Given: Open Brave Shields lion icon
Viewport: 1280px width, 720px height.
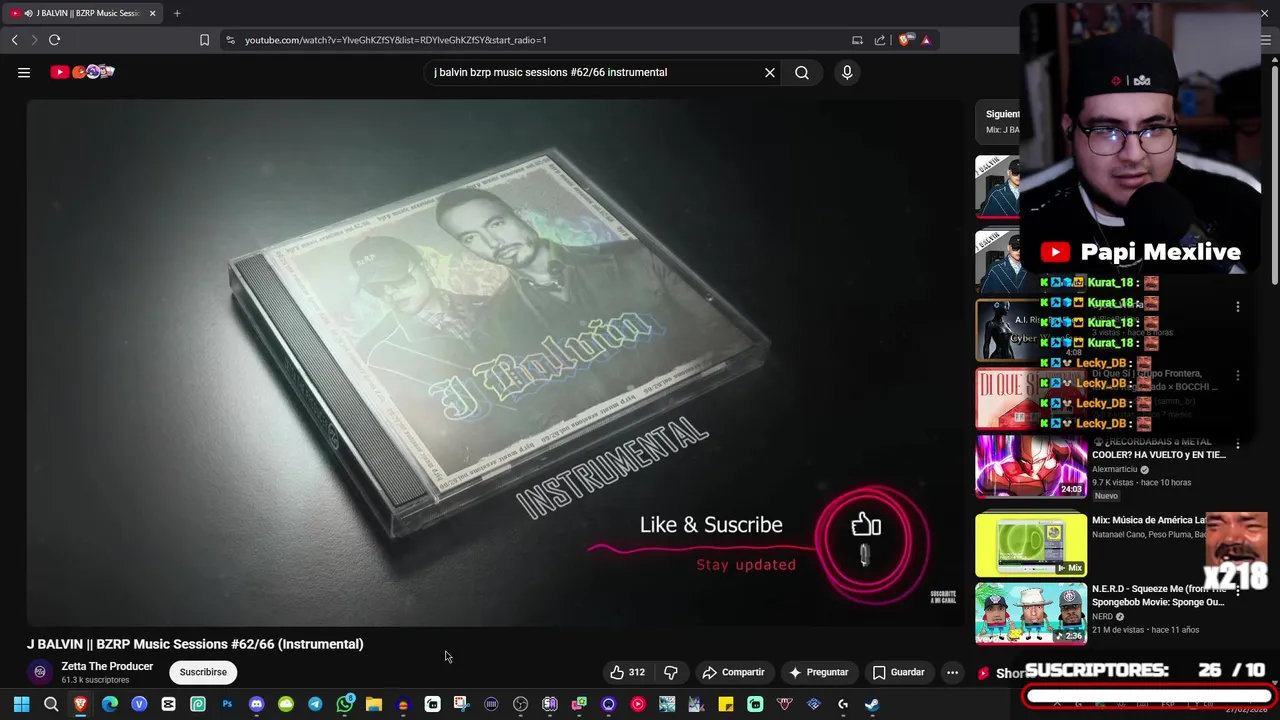Looking at the screenshot, I should [905, 40].
